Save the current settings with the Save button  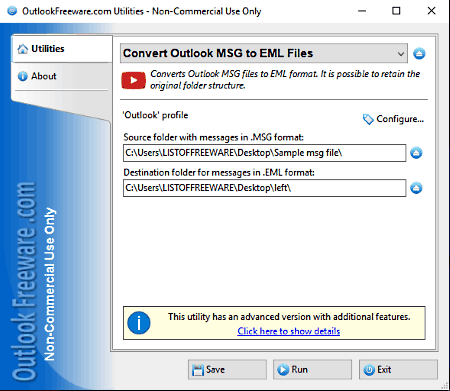click(x=227, y=369)
